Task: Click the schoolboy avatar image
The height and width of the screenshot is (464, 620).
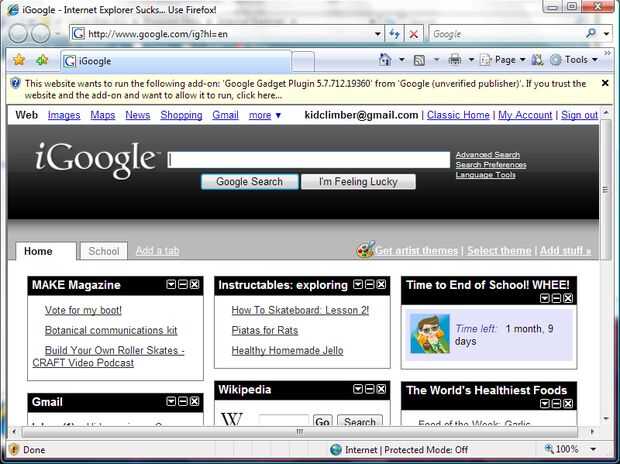Action: (430, 334)
